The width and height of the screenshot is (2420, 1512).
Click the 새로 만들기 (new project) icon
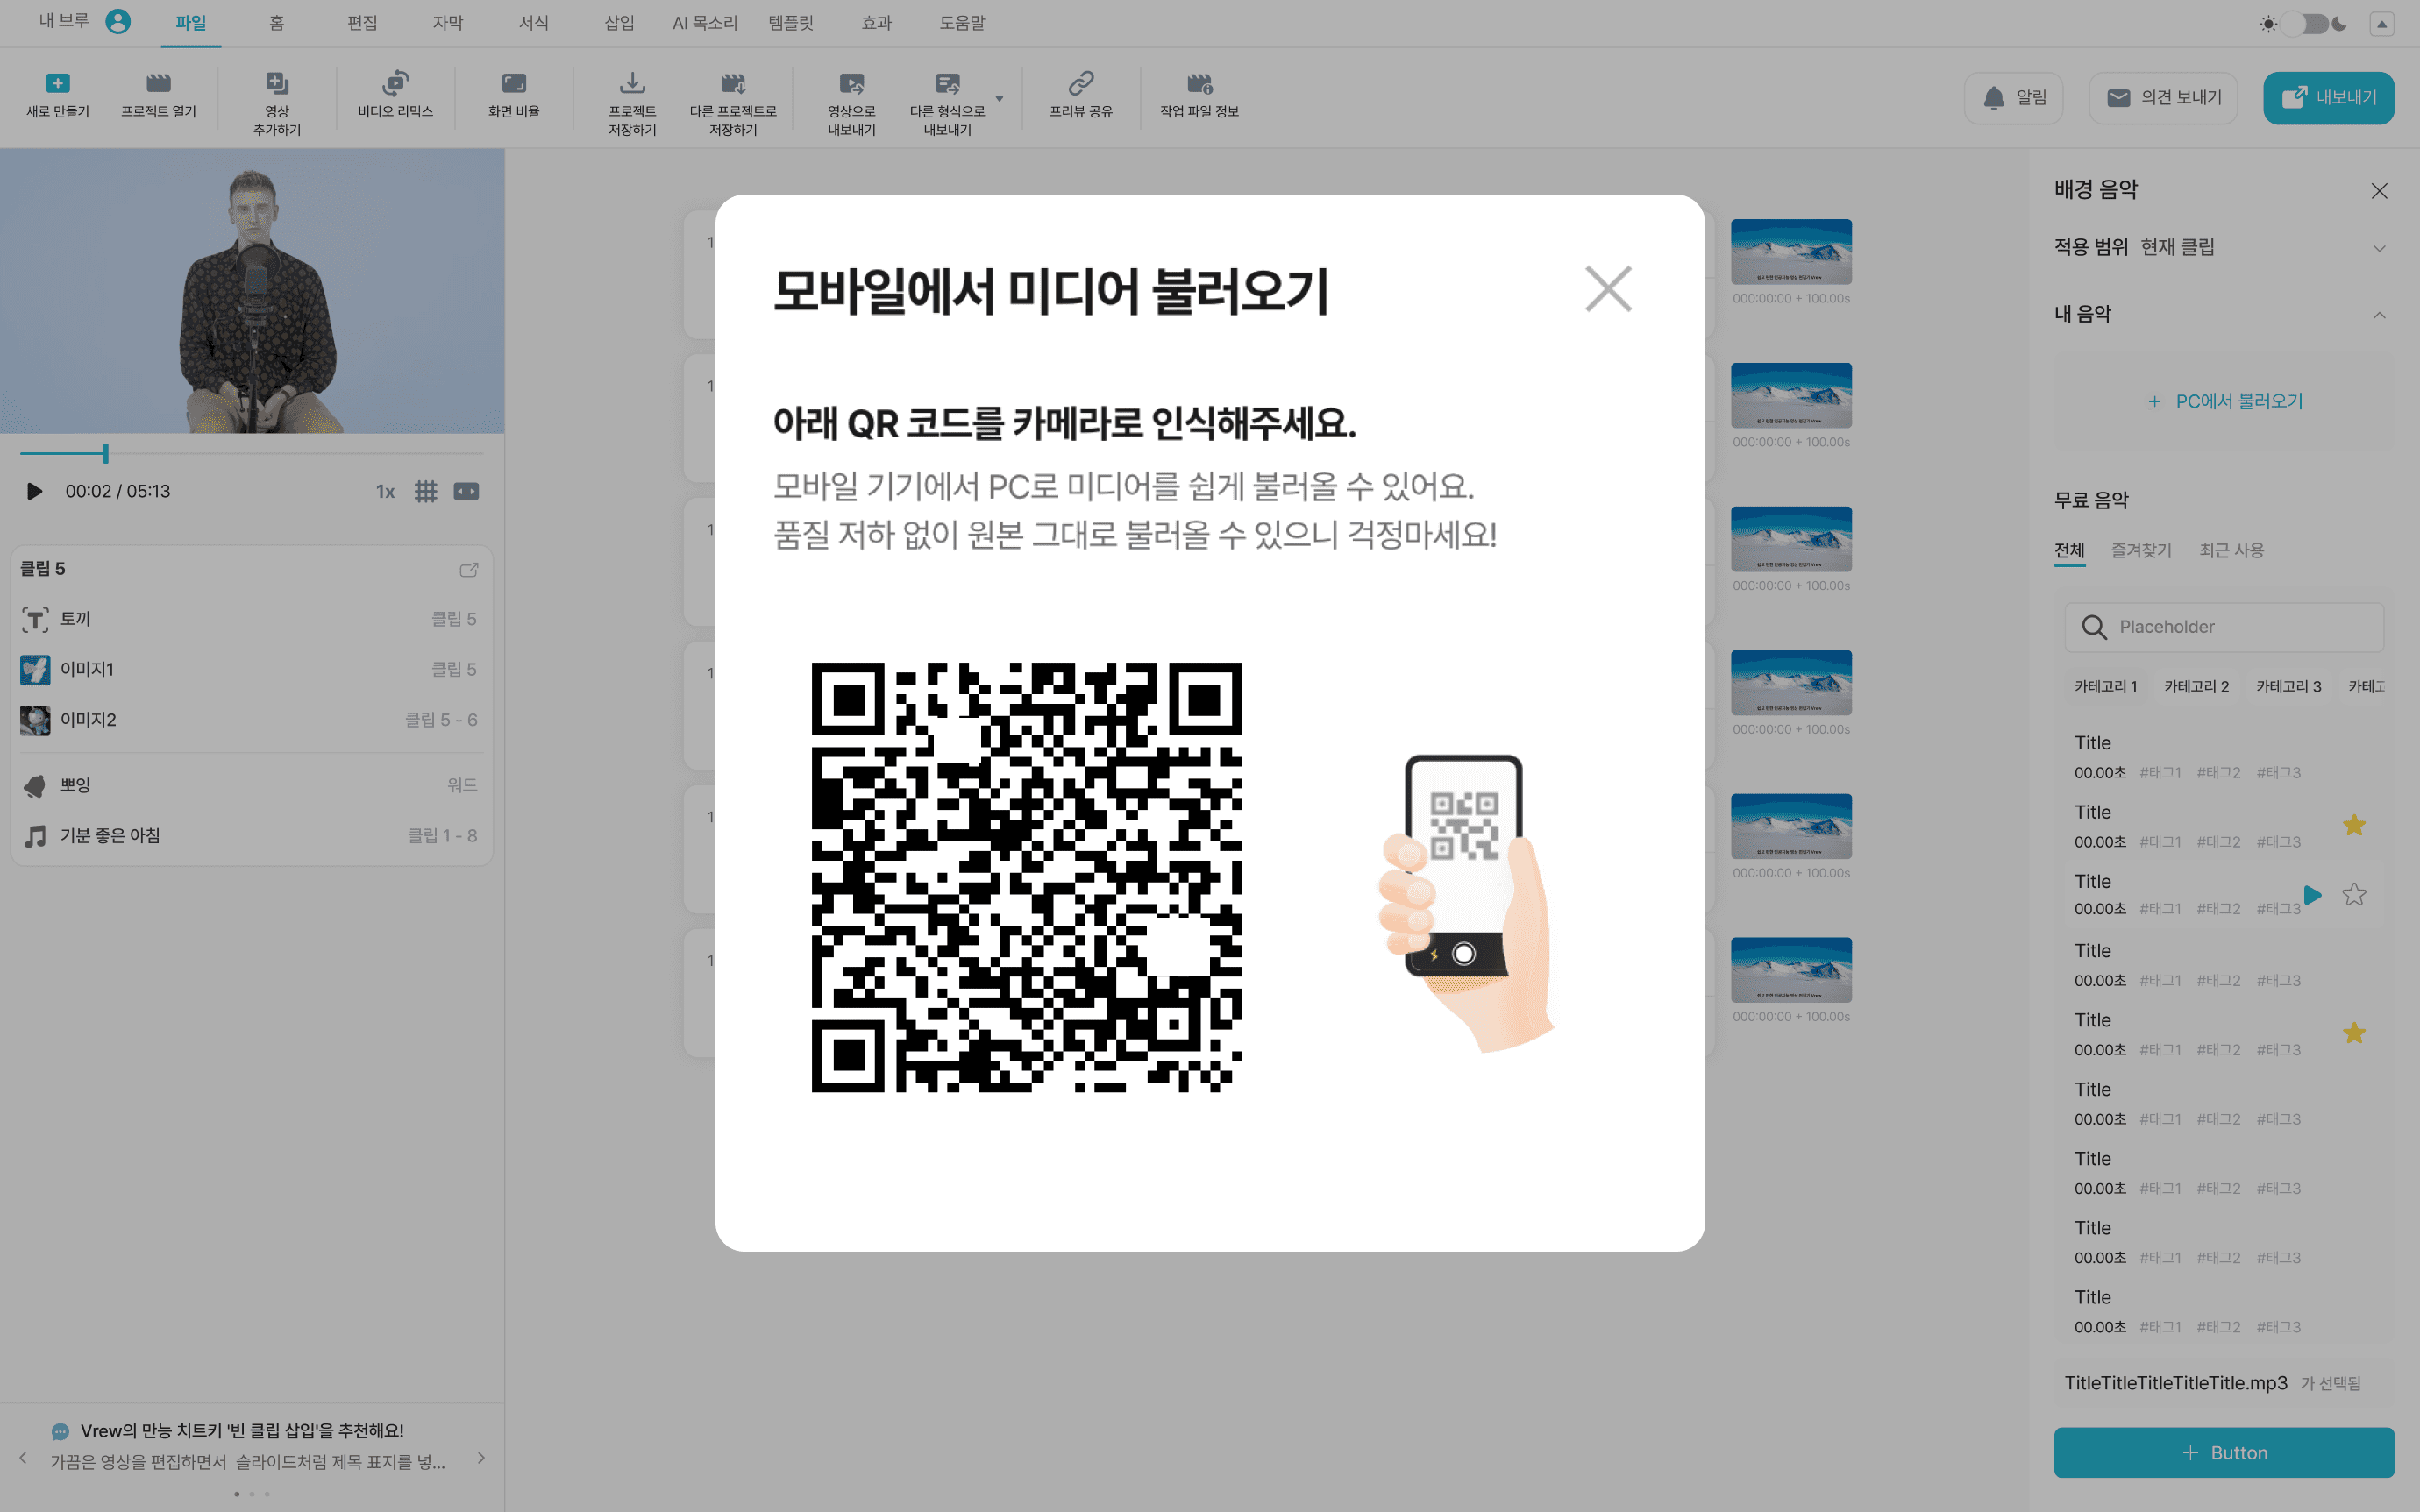point(57,84)
